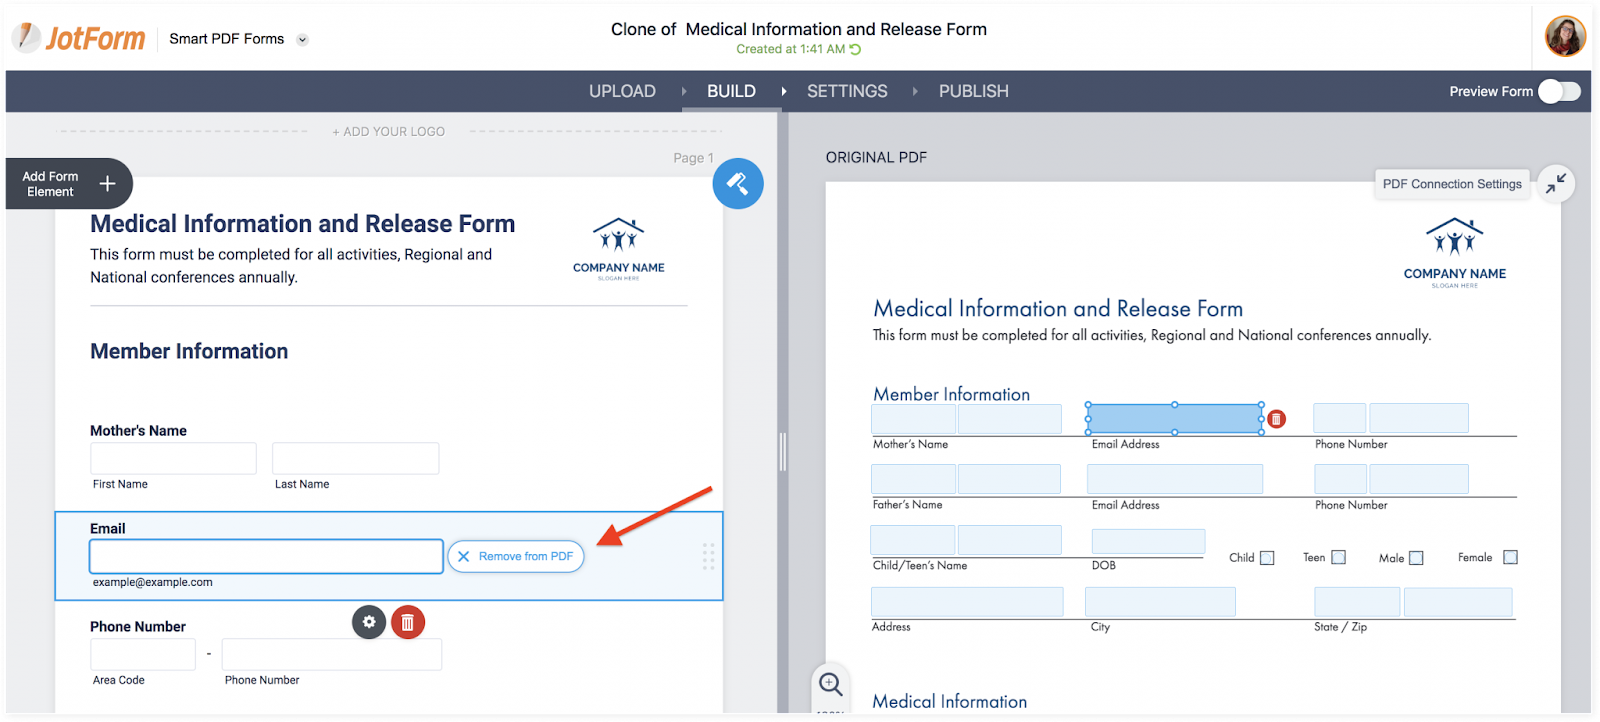
Task: Check the Child checkbox in PDF
Action: pos(1267,558)
